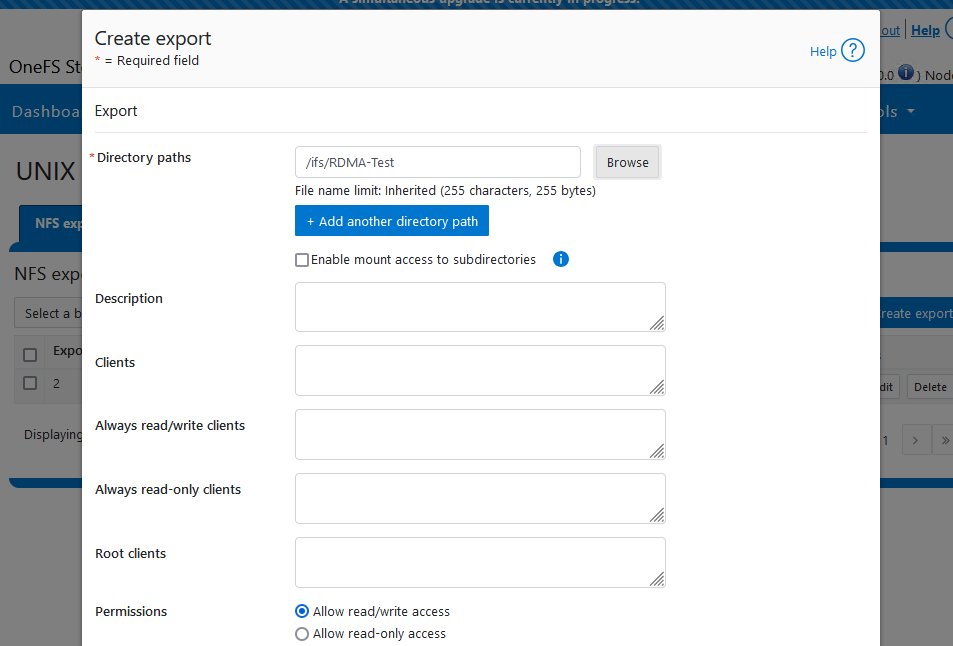Go to next page using pagination arrow
The height and width of the screenshot is (646, 953).
tap(916, 440)
